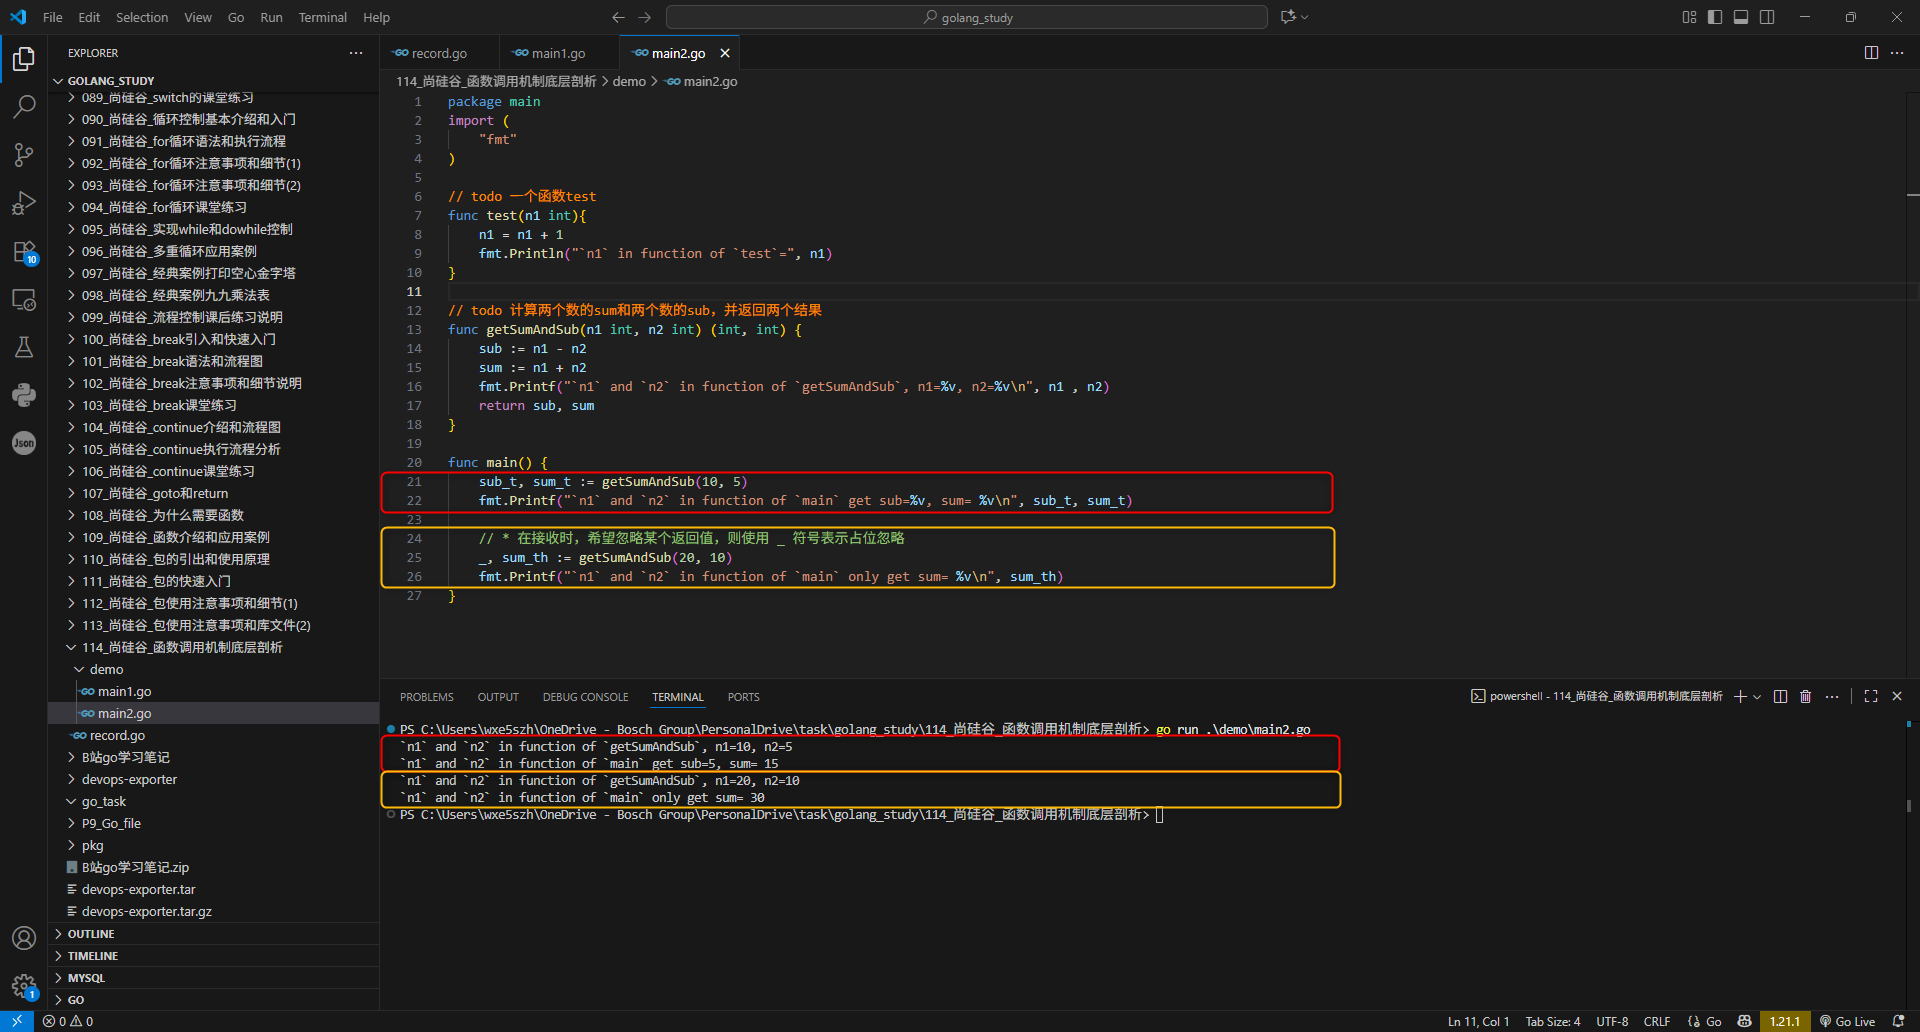Open the Testing flask icon
Viewport: 1920px width, 1032px height.
24,347
